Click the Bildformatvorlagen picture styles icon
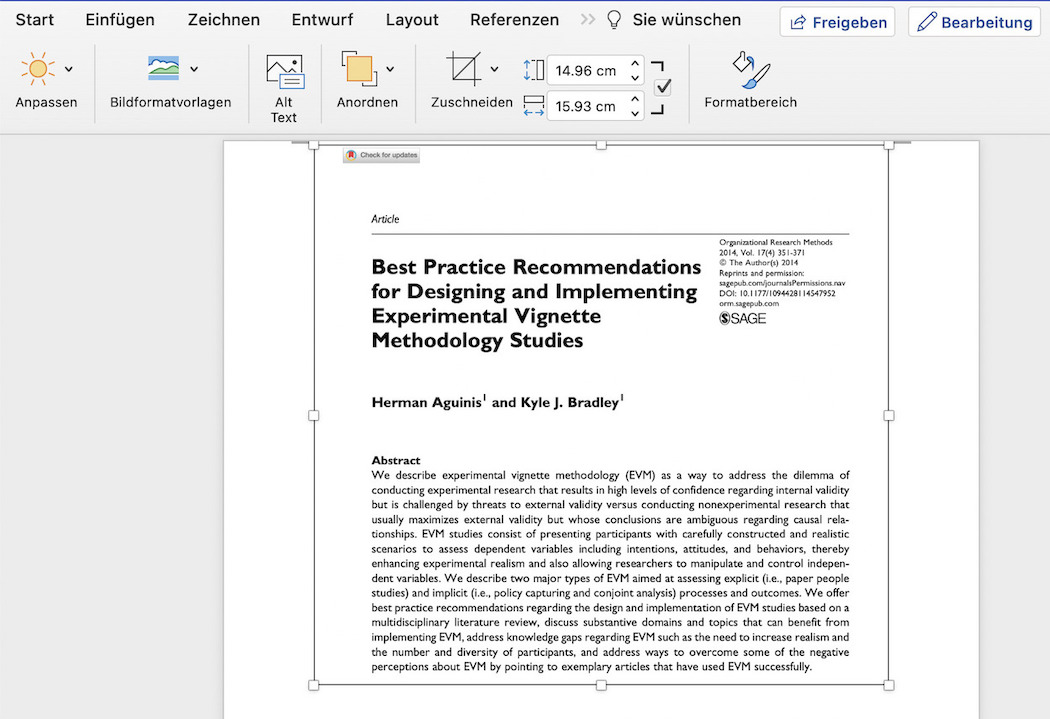The height and width of the screenshot is (719, 1050). click(x=163, y=68)
